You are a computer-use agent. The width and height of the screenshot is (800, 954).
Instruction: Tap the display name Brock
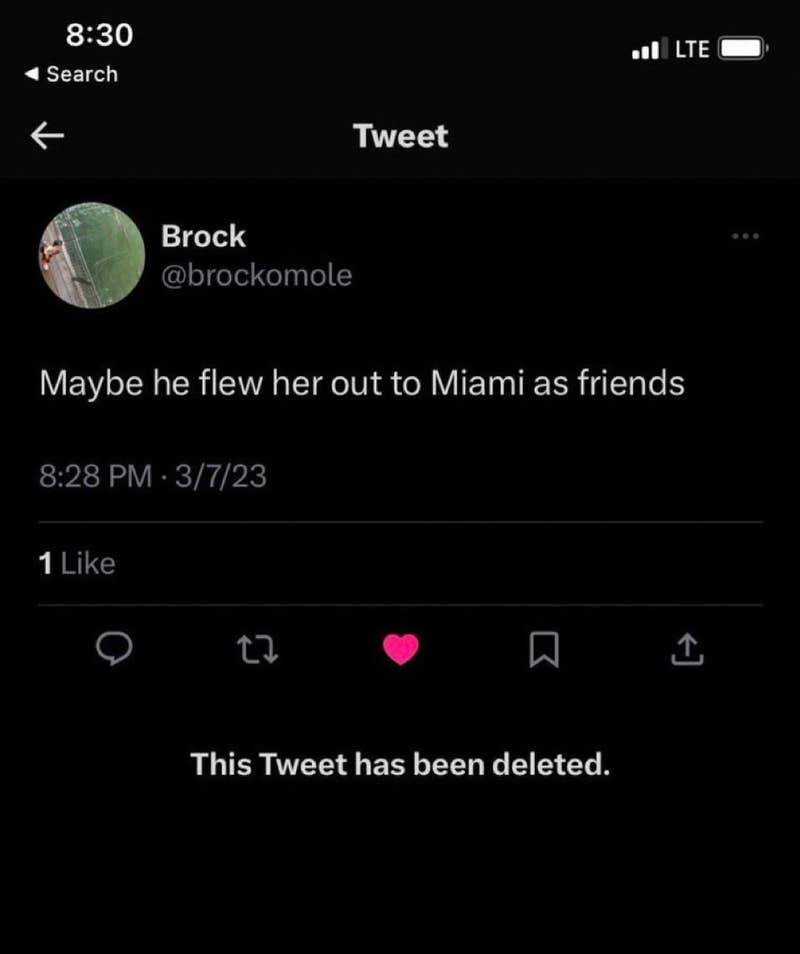click(x=203, y=236)
